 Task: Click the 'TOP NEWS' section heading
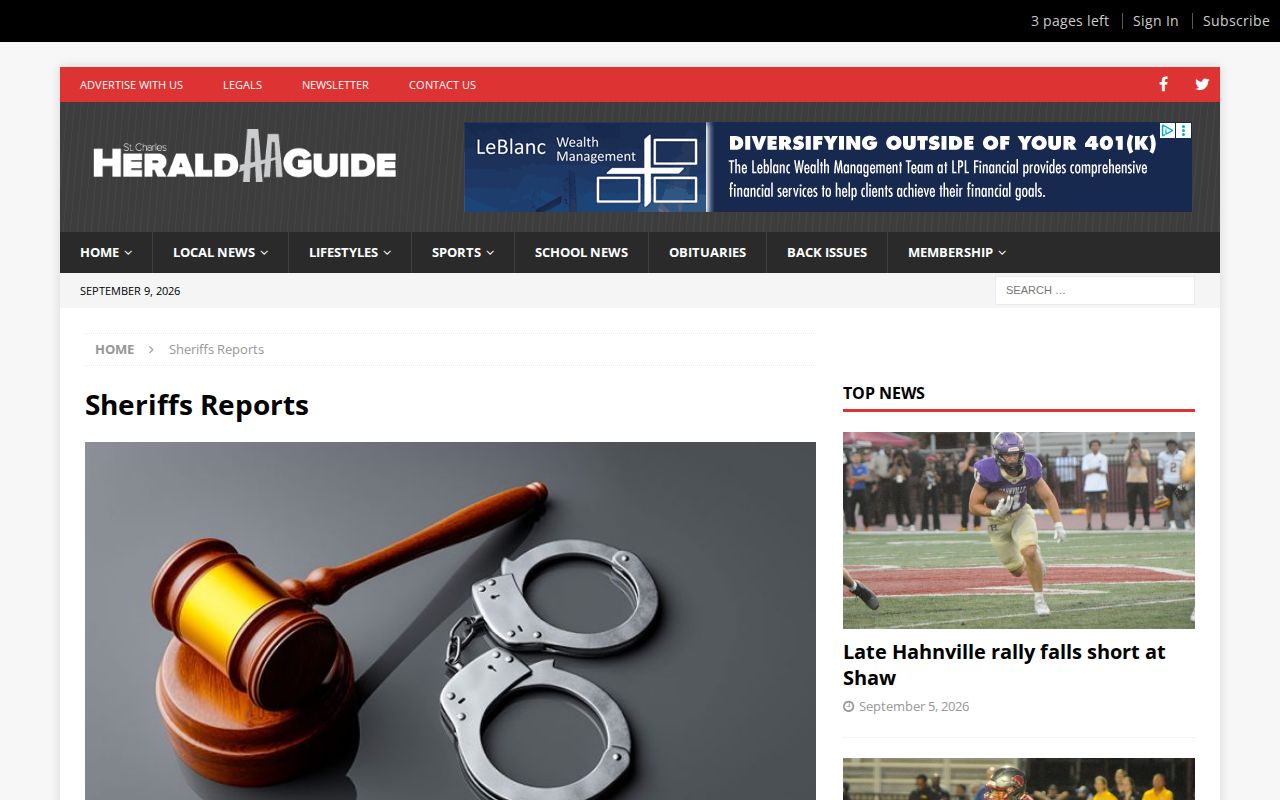coord(884,393)
